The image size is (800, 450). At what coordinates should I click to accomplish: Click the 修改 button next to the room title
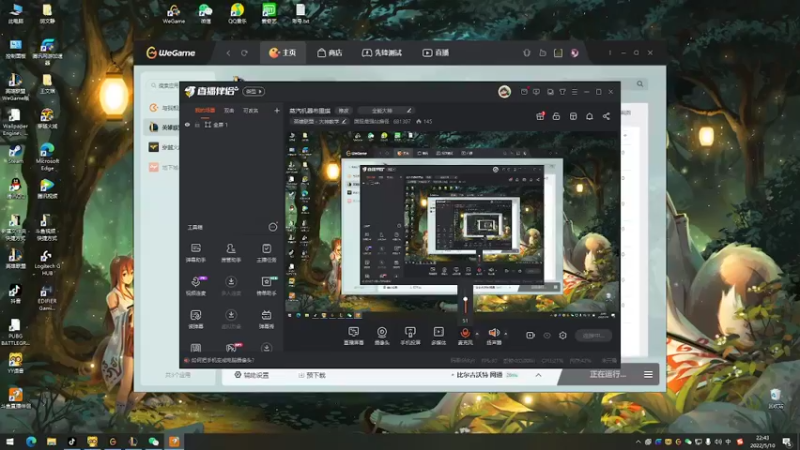point(344,110)
